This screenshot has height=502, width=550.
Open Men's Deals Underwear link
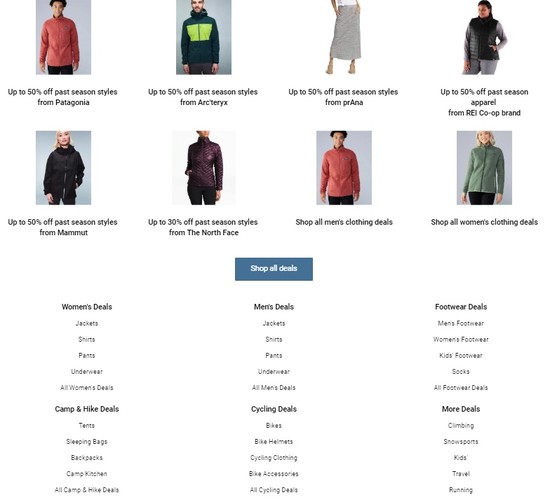tap(274, 372)
